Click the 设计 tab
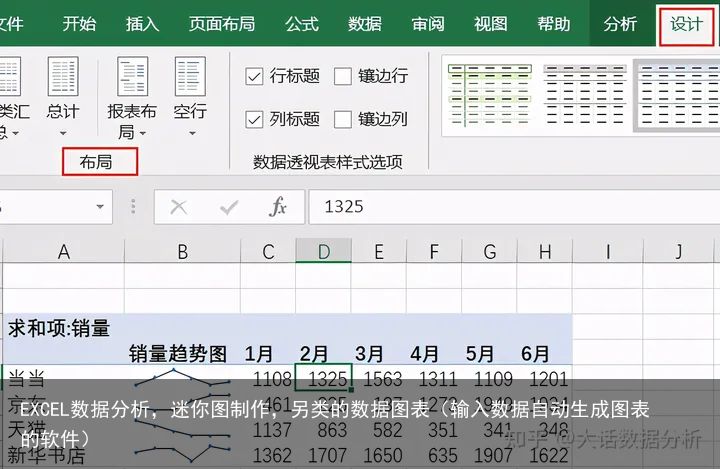This screenshot has width=720, height=469. 686,24
